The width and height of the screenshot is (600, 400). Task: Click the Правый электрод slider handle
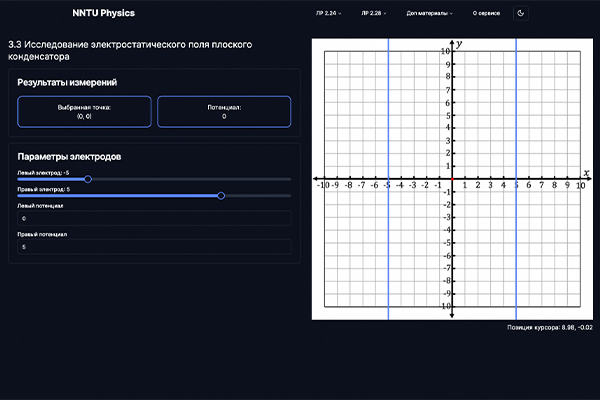(x=221, y=196)
